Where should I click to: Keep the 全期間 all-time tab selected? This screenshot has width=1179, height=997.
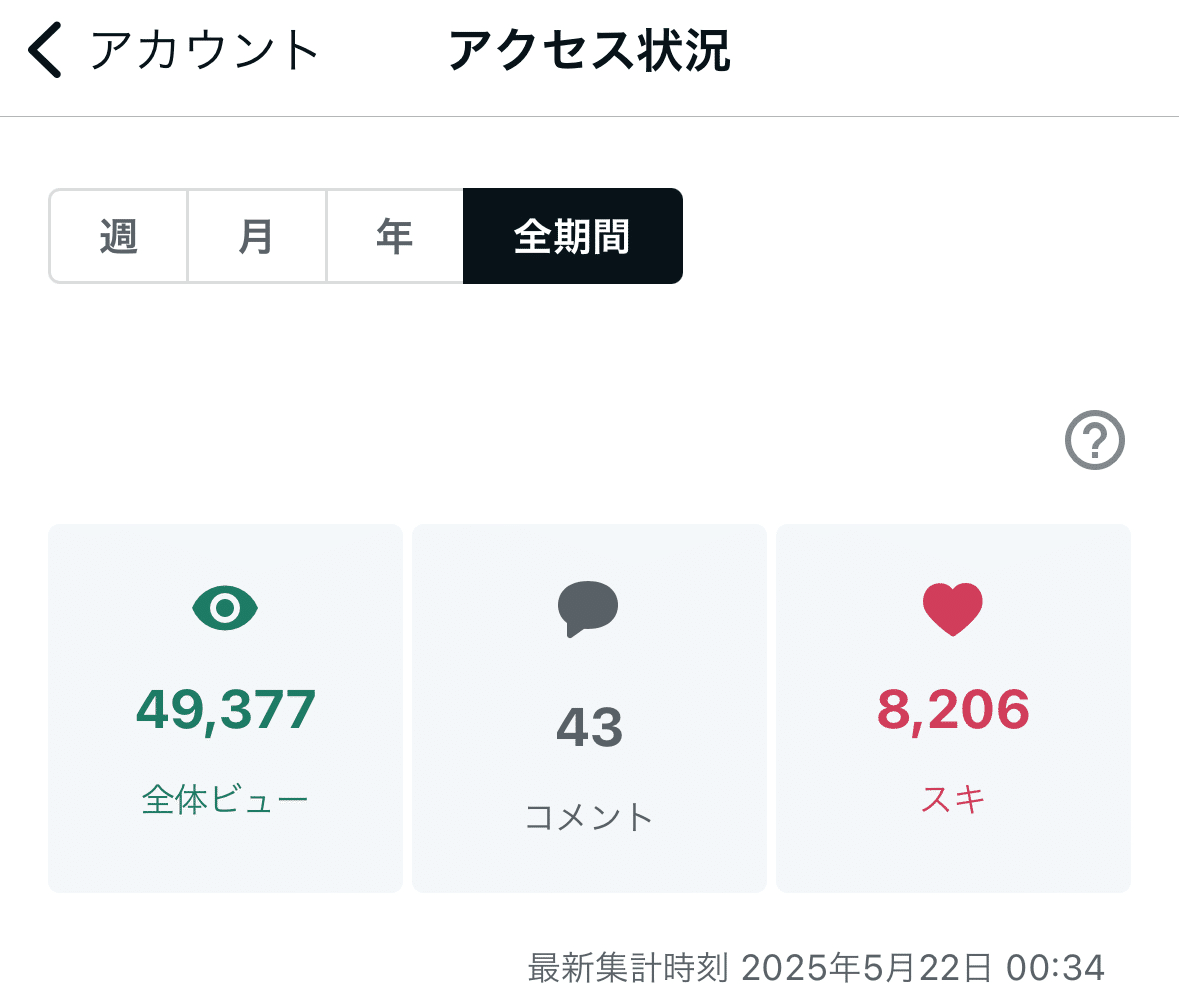click(x=572, y=236)
